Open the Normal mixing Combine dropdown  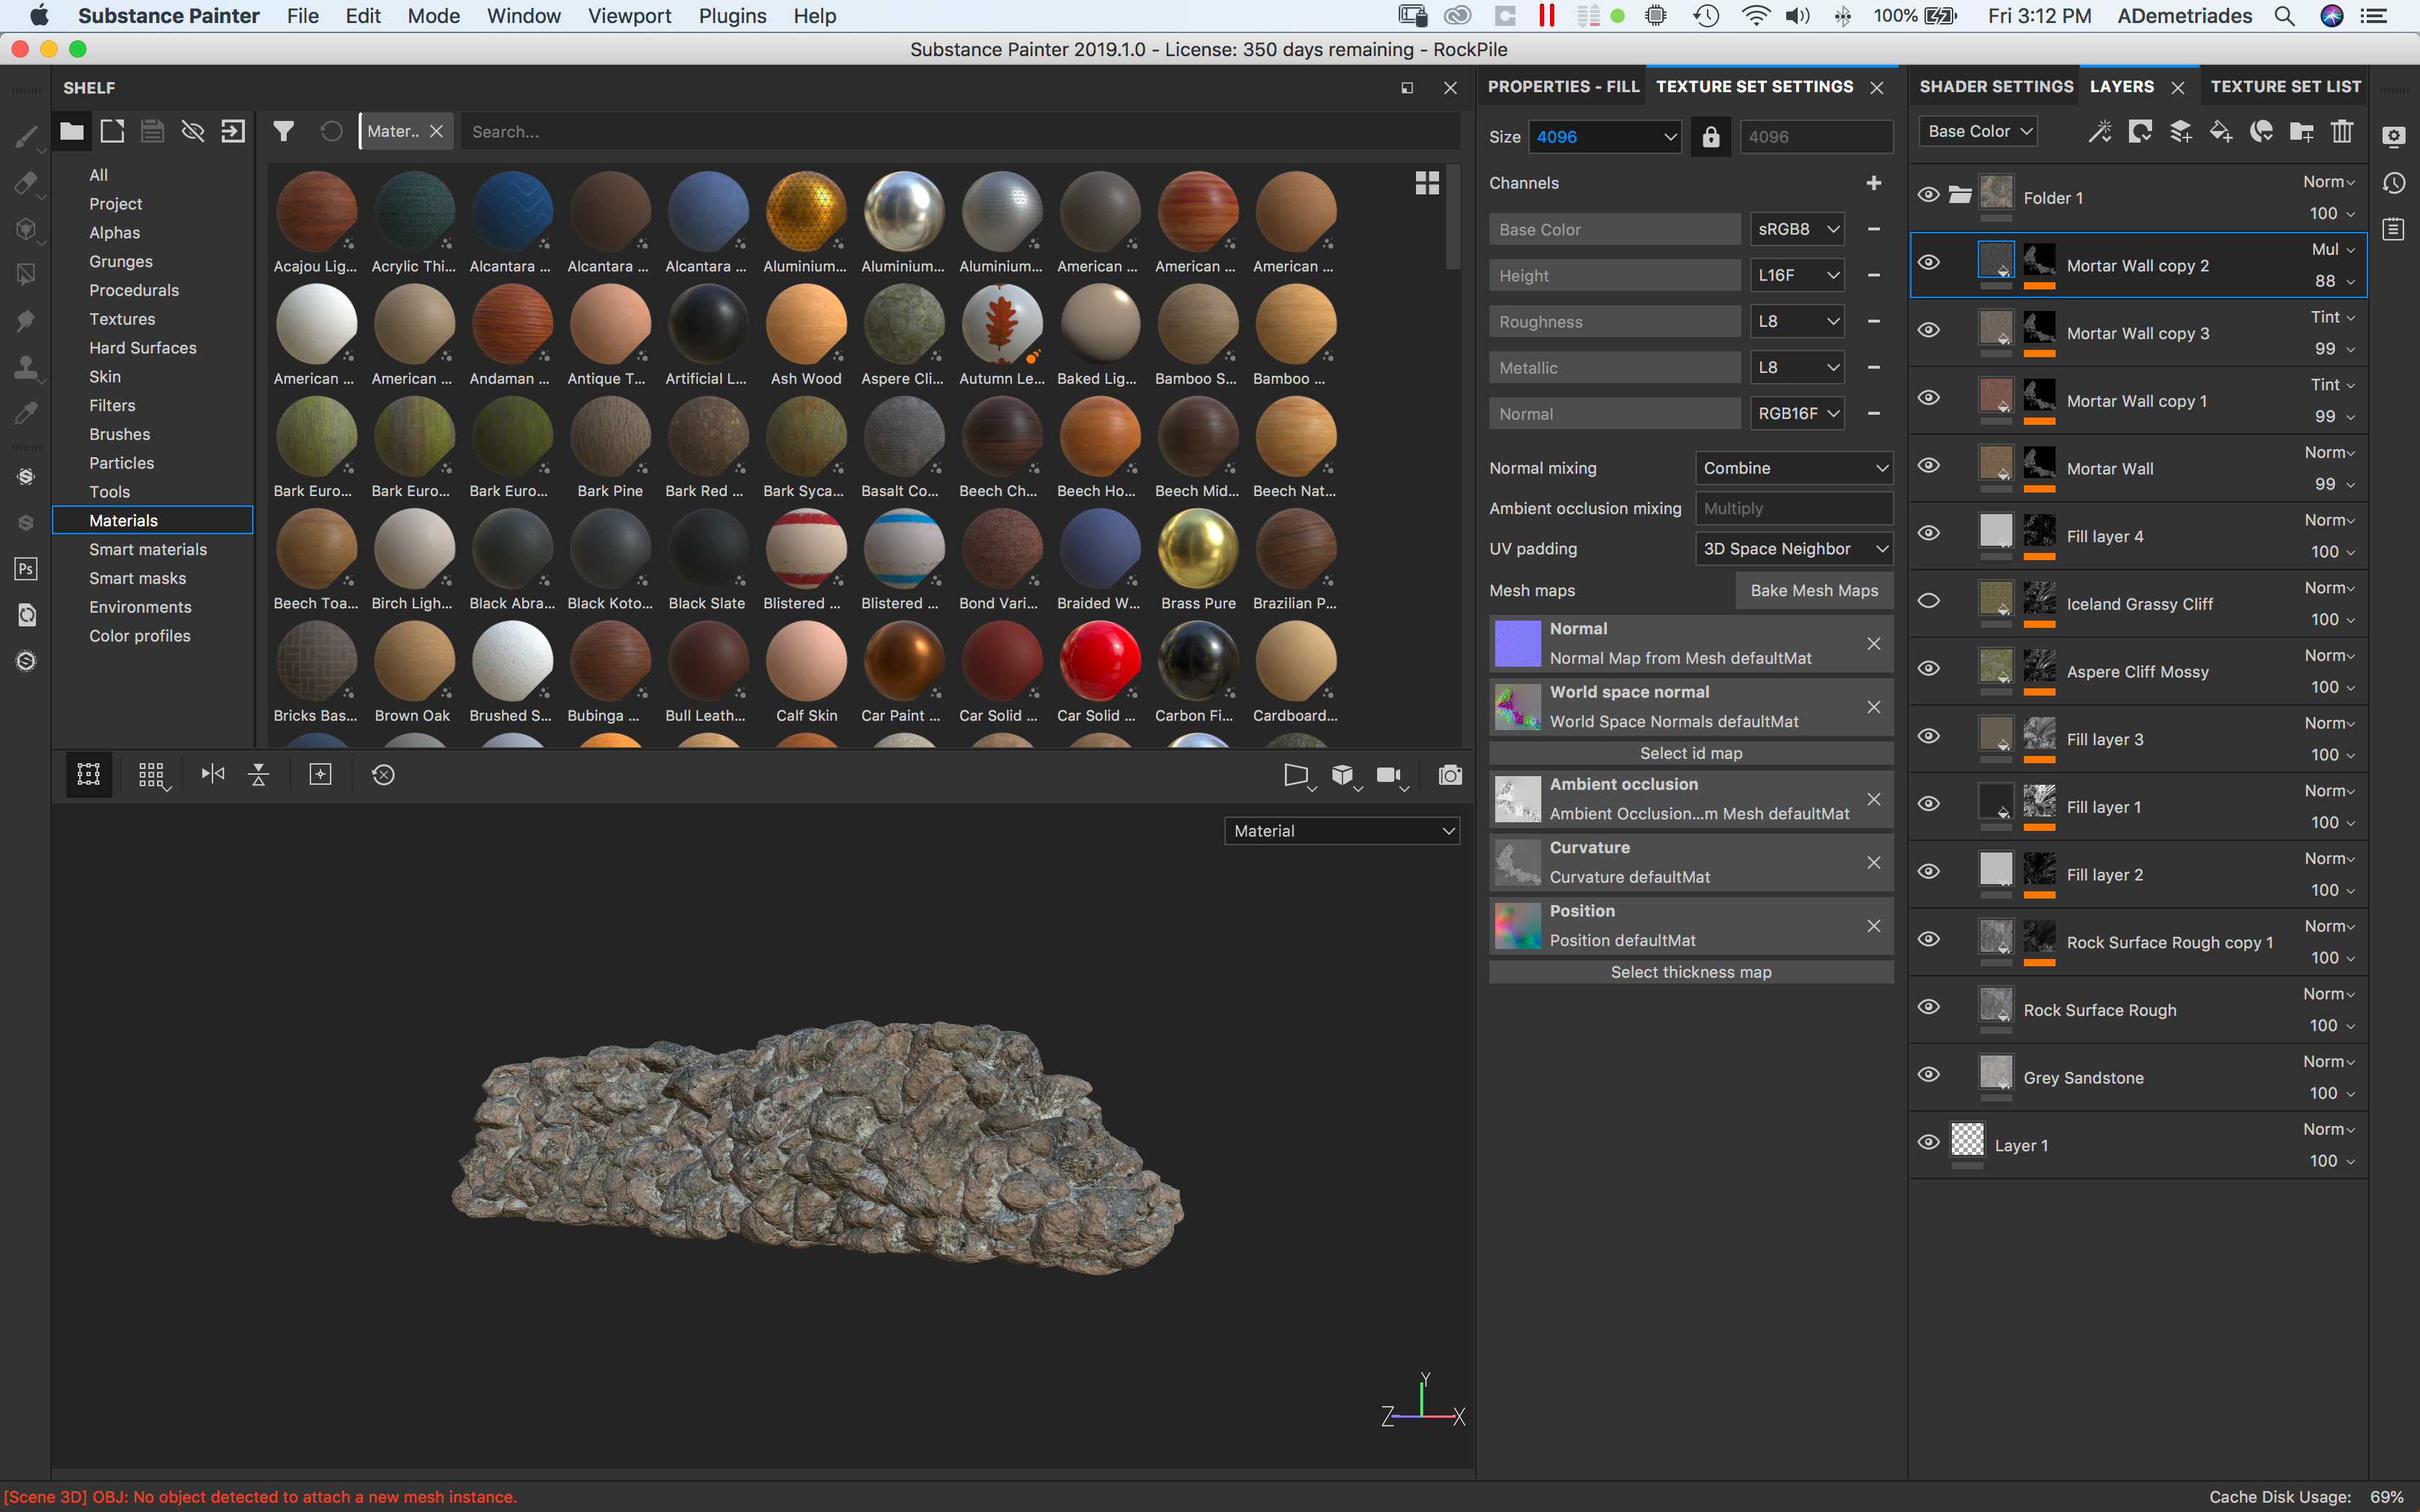point(1794,468)
